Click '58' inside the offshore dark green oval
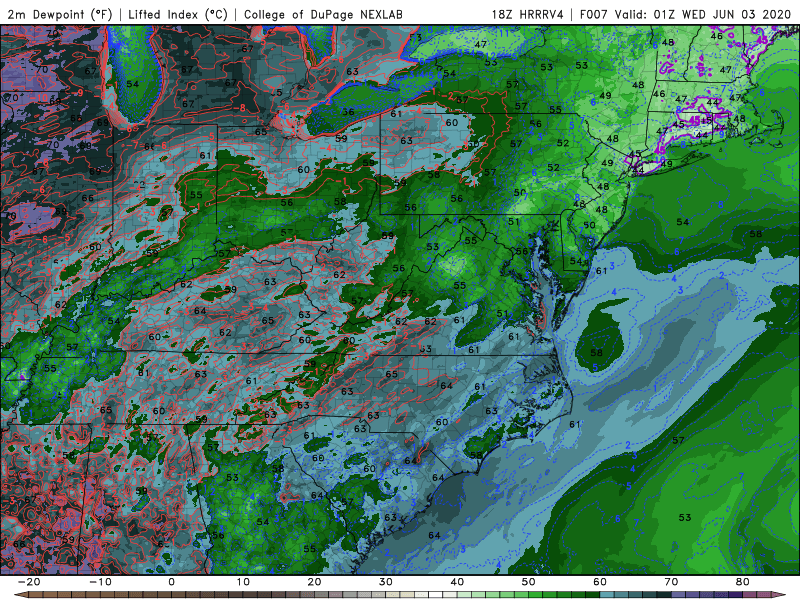This screenshot has width=800, height=600. pyautogui.click(x=596, y=353)
